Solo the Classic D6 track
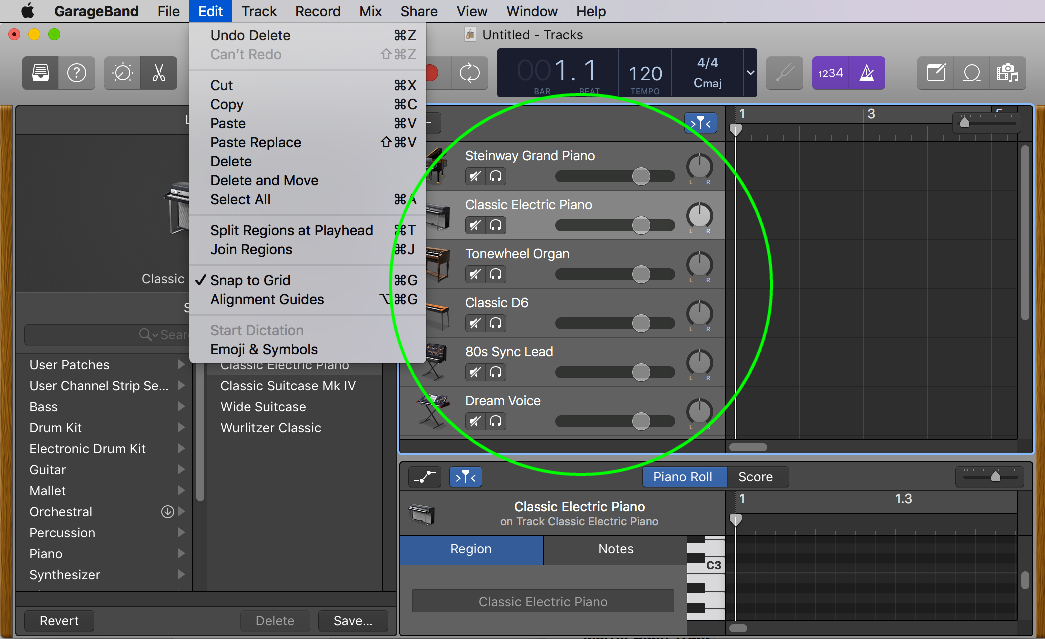 pos(495,323)
